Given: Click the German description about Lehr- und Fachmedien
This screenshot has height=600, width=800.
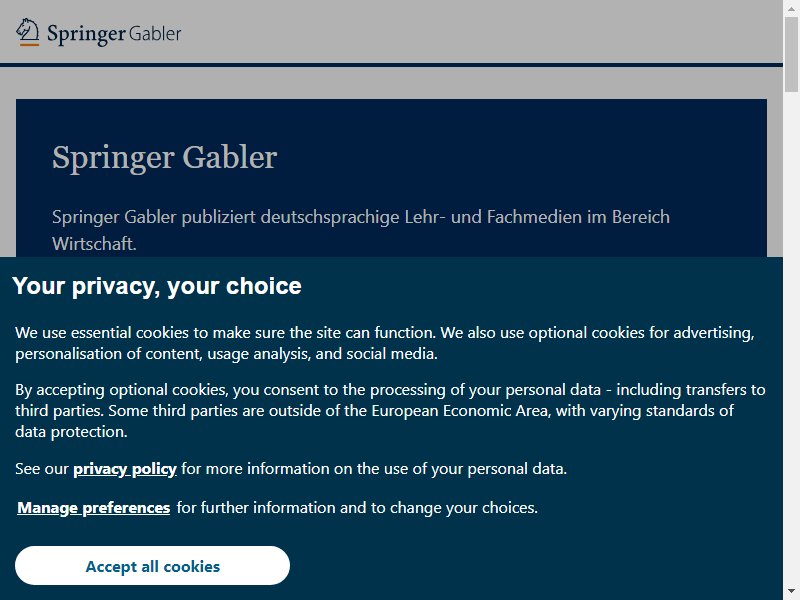Looking at the screenshot, I should coord(361,230).
